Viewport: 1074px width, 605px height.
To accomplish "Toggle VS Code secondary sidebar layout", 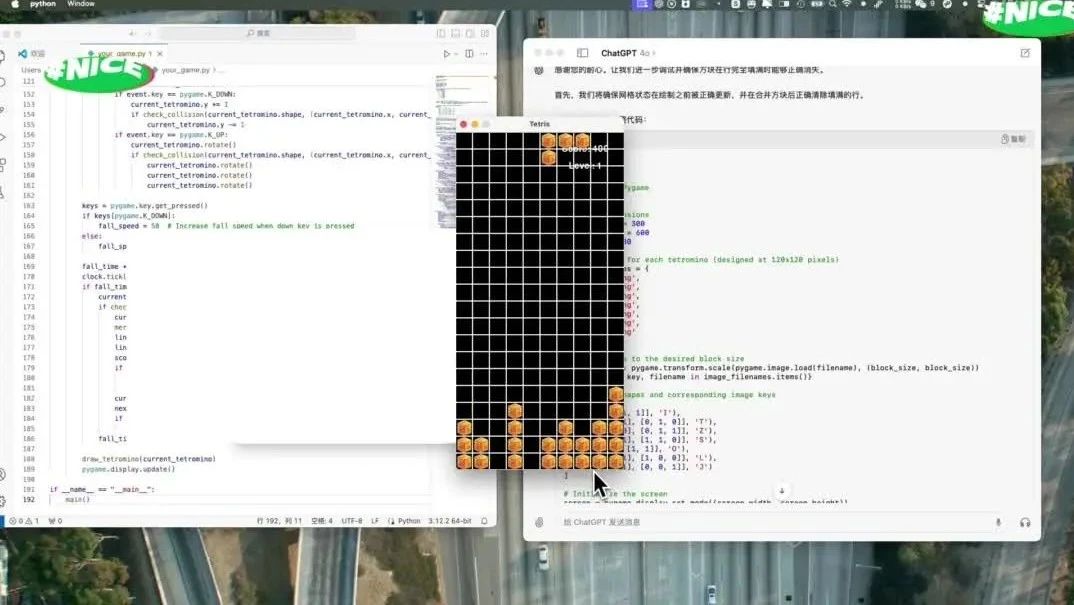I will (470, 33).
